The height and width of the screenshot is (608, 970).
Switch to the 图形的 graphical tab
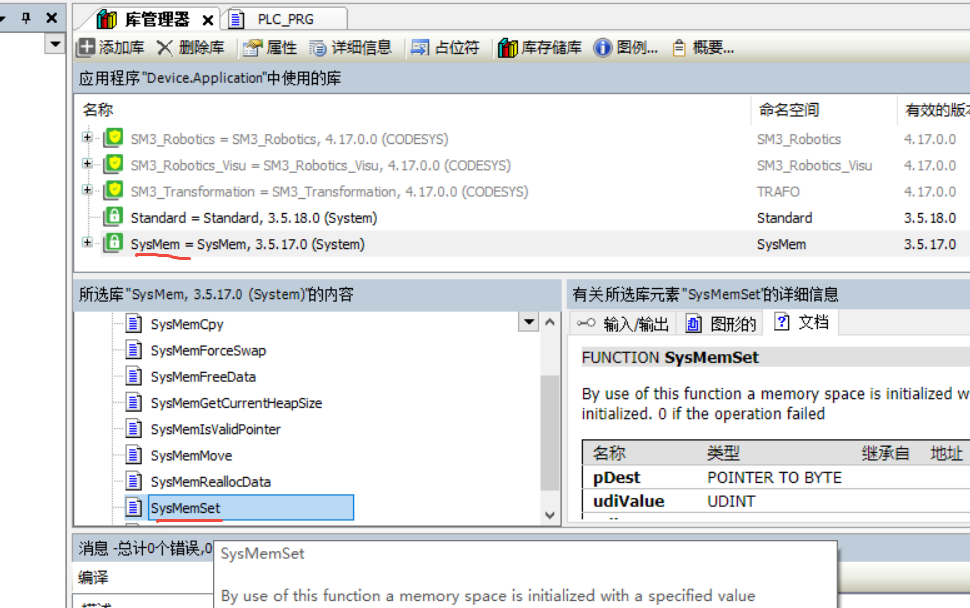[721, 323]
